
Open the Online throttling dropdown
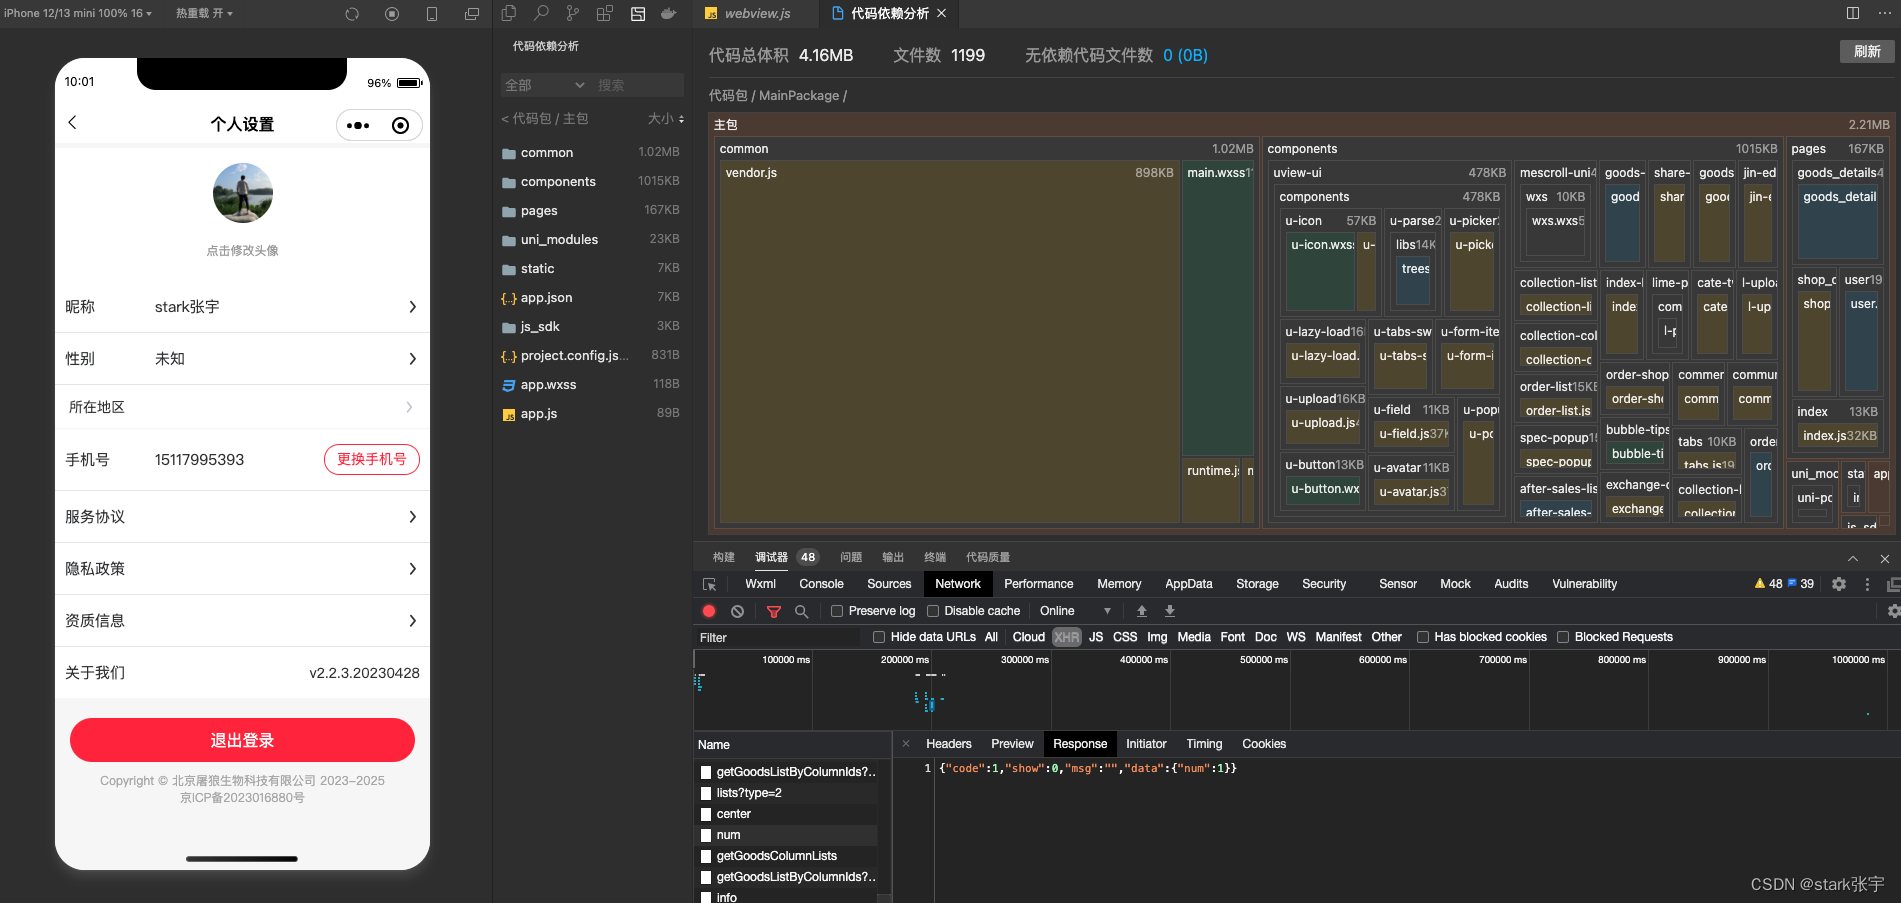[x=1075, y=611]
